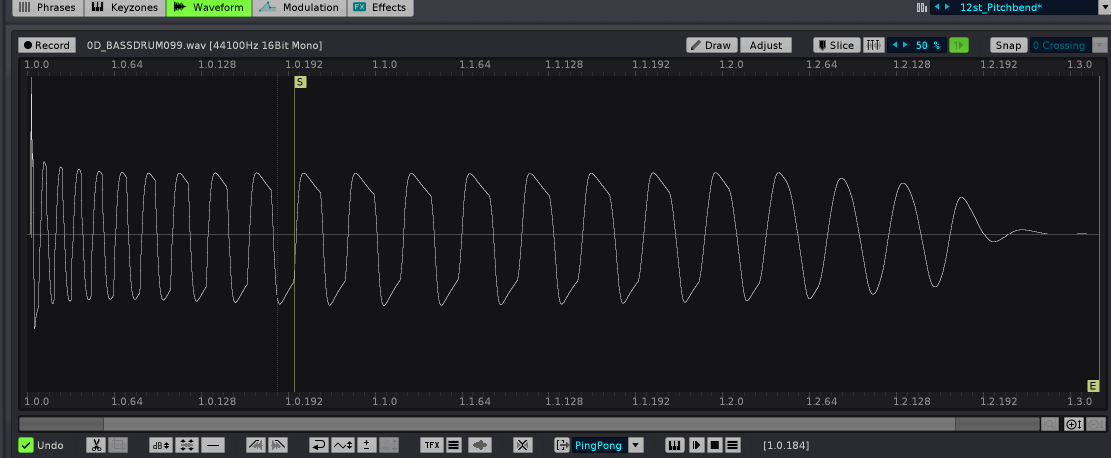Click the reverse sample arrow icon
Image resolution: width=1111 pixels, height=458 pixels.
481,445
